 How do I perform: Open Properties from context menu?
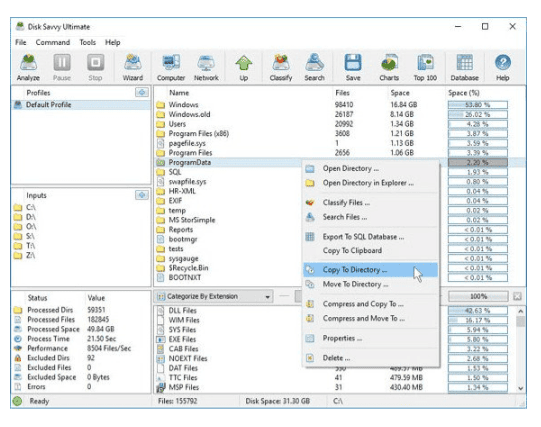click(x=371, y=338)
